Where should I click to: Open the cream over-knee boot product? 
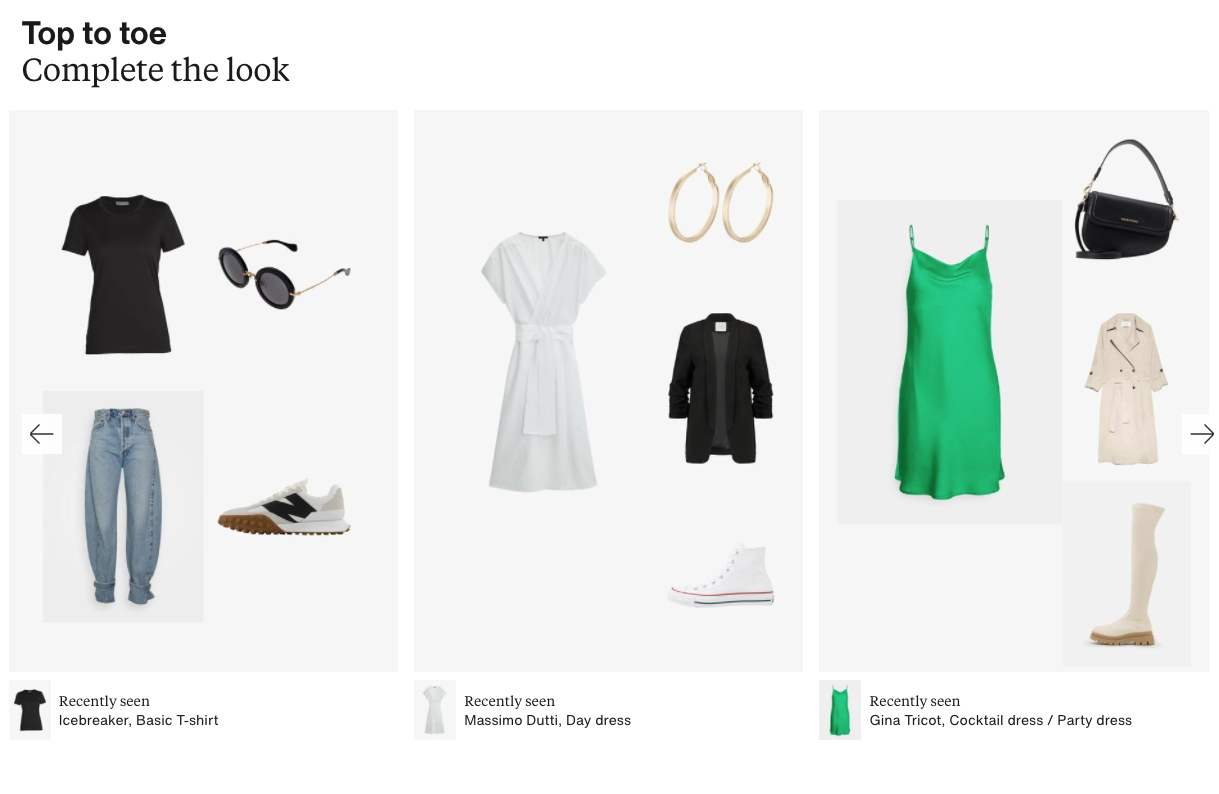pos(1126,574)
